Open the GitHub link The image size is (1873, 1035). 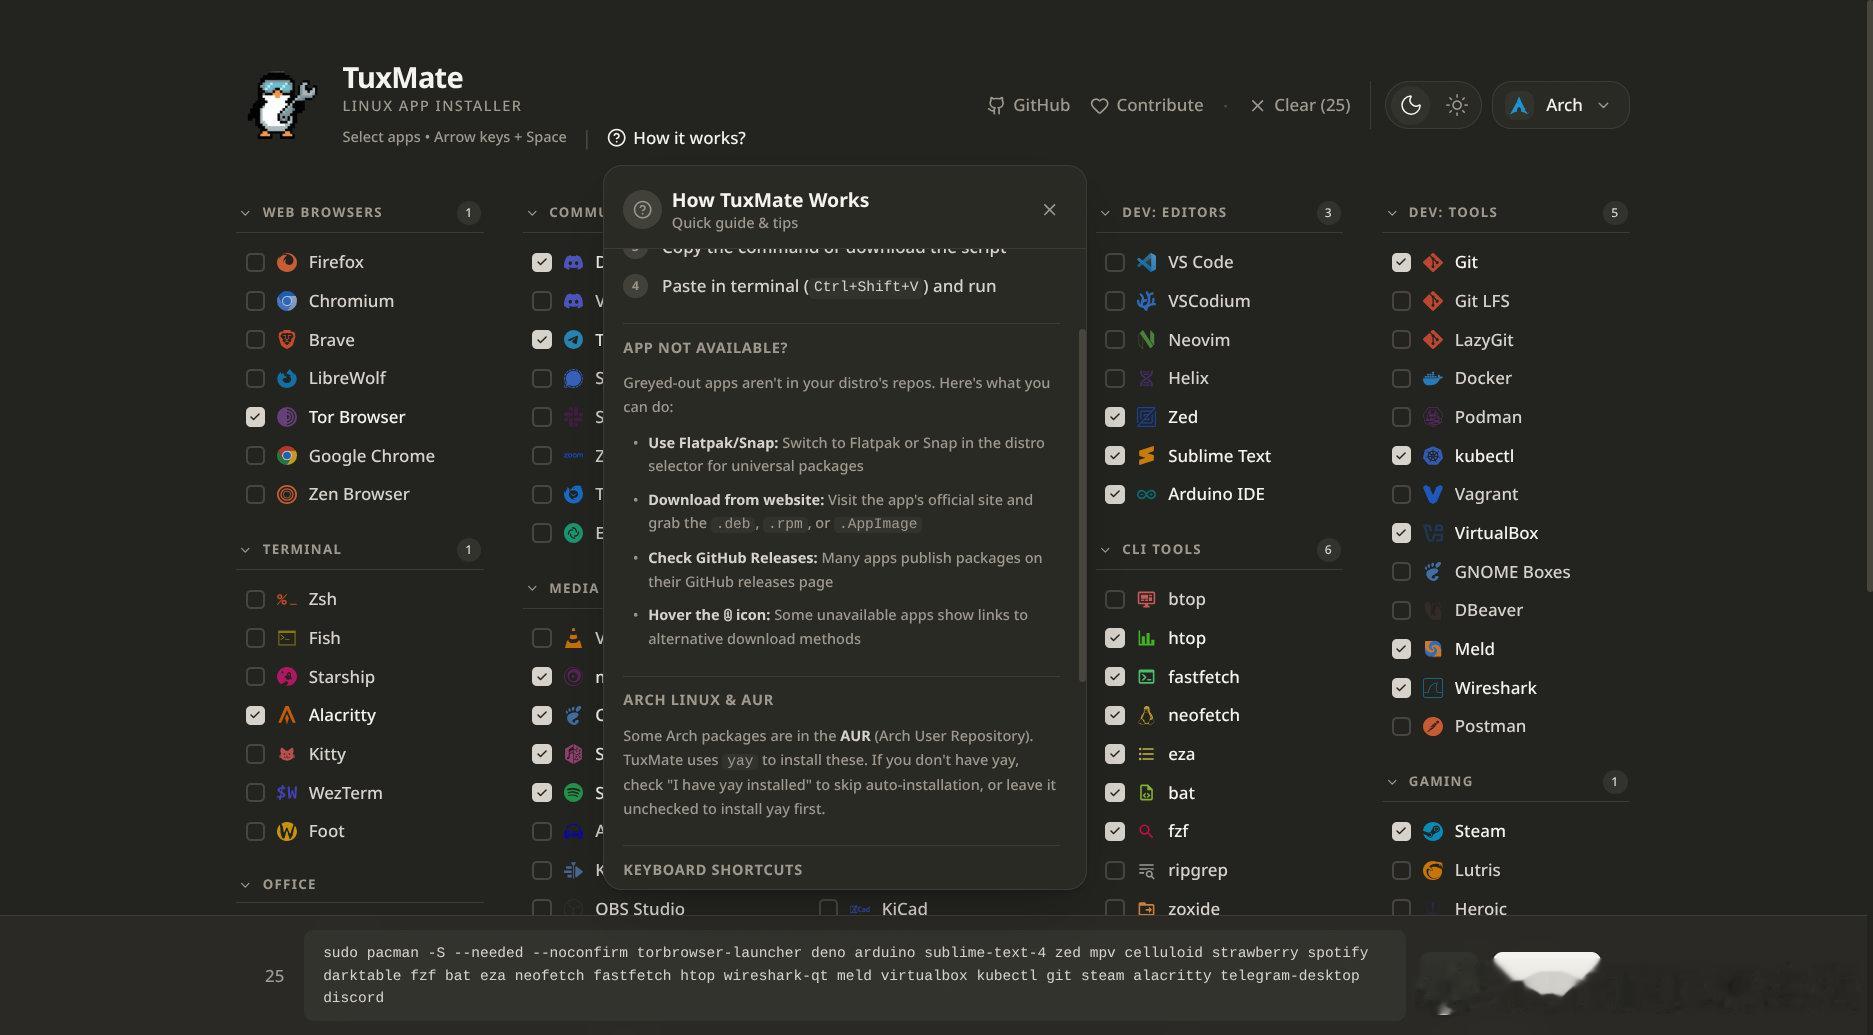1028,105
